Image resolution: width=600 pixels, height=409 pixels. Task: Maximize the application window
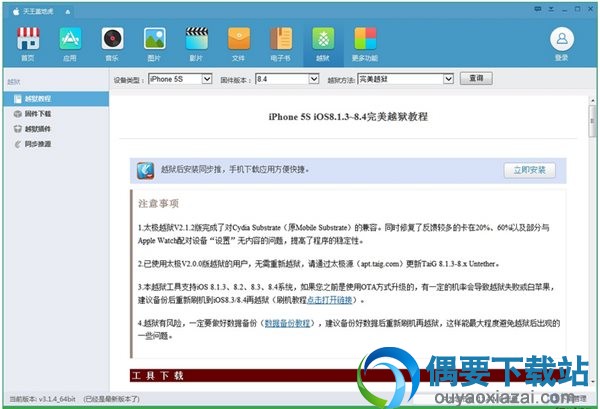[577, 9]
